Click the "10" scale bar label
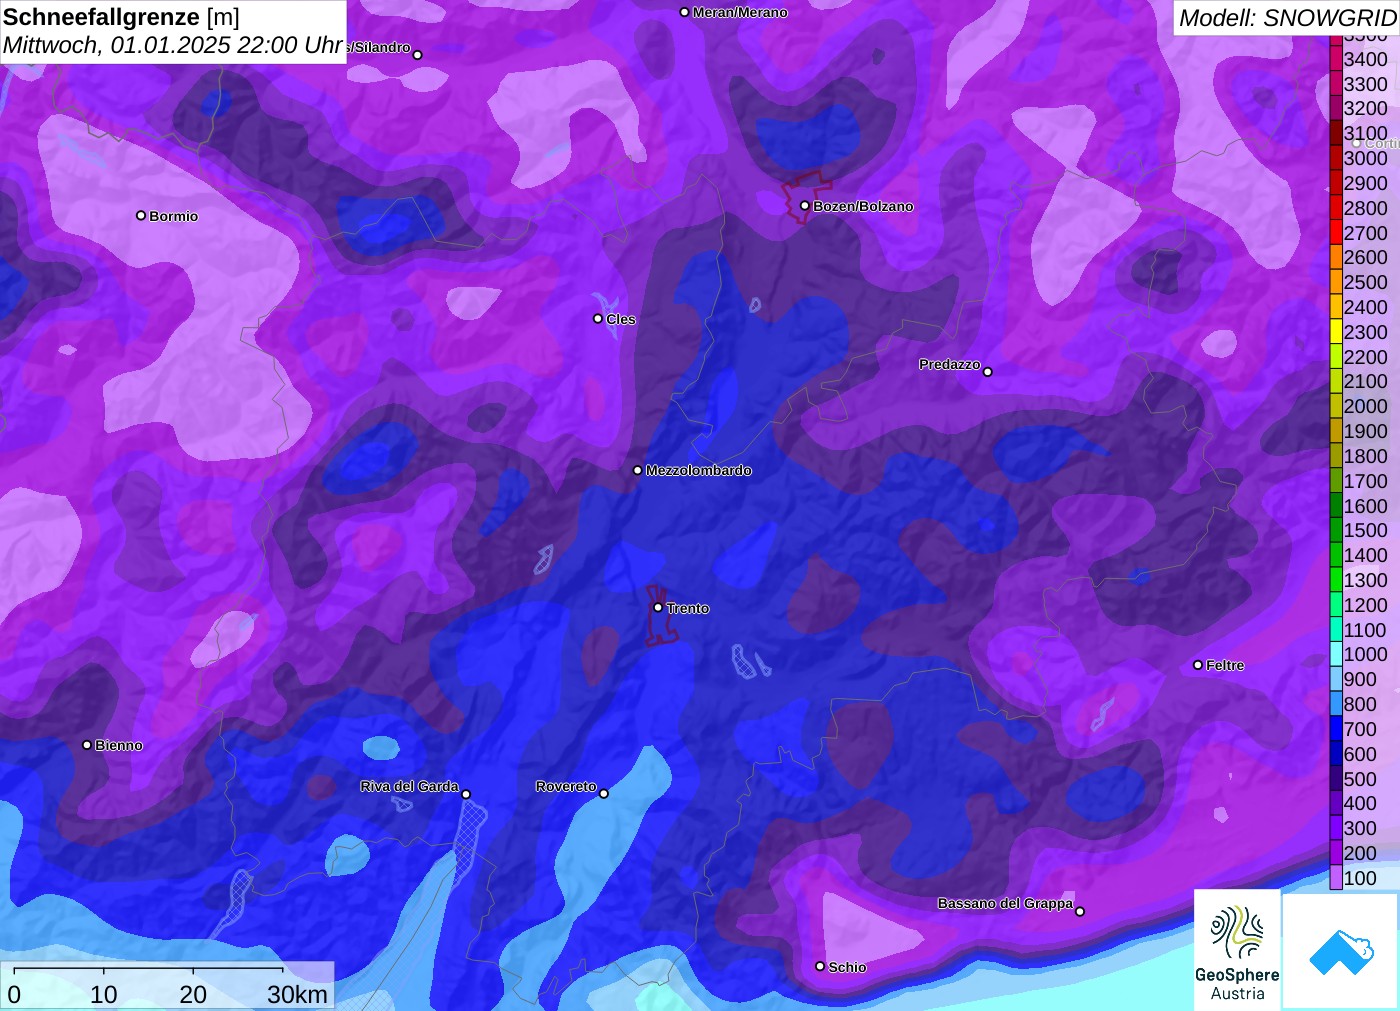The width and height of the screenshot is (1400, 1011). (104, 995)
